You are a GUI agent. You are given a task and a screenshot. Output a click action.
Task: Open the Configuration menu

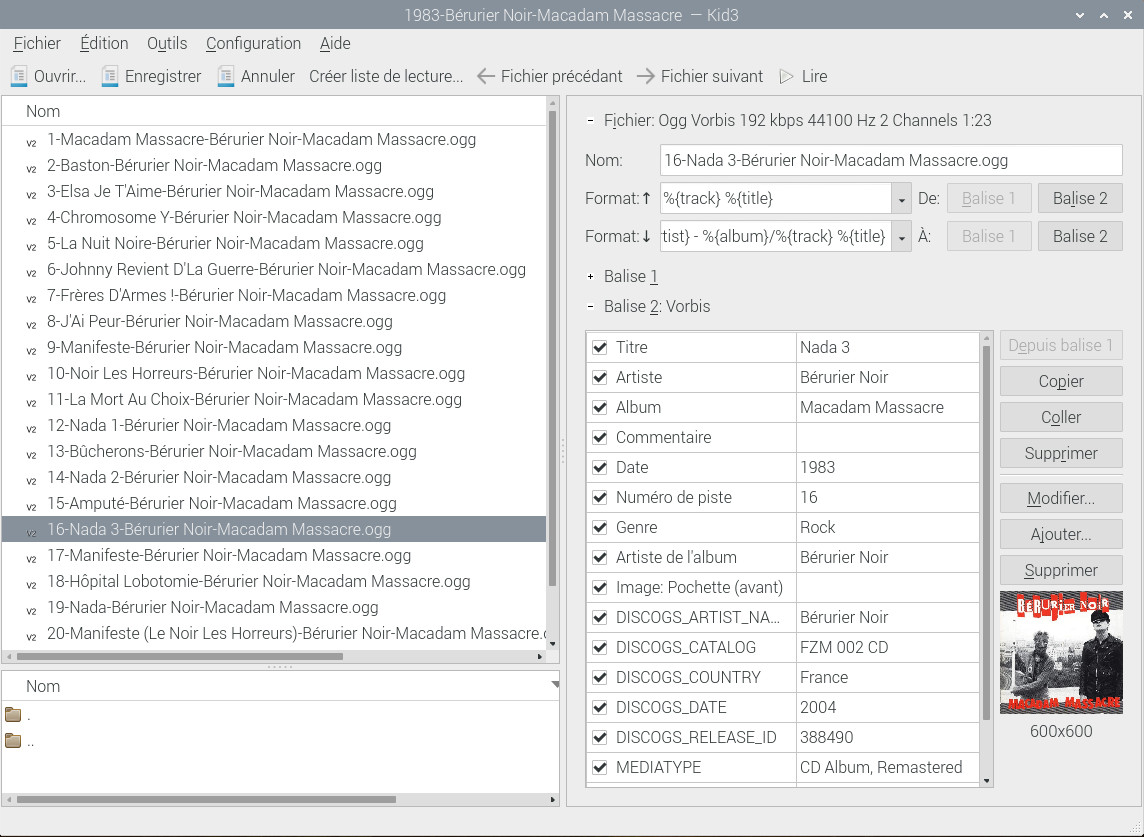click(253, 43)
